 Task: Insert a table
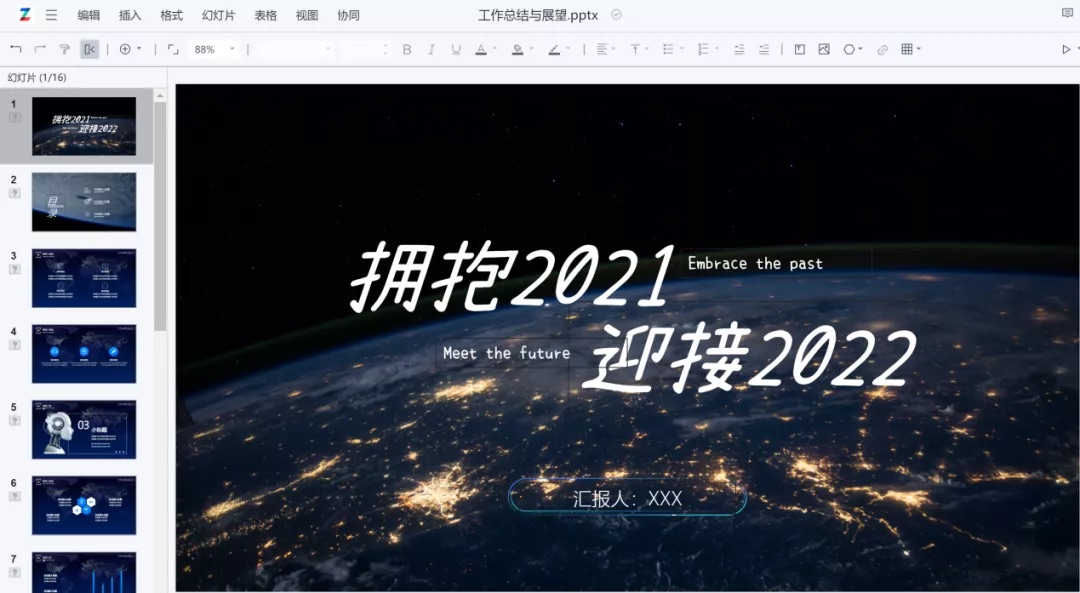907,49
